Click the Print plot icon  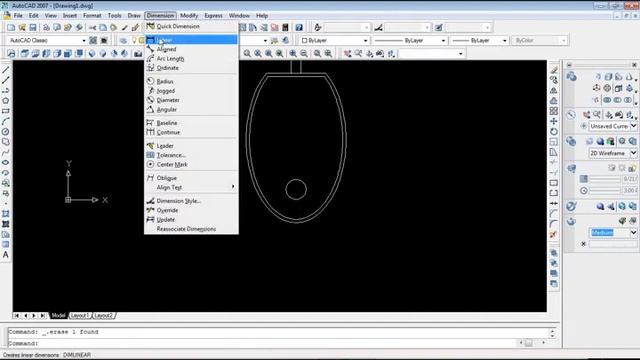point(46,27)
